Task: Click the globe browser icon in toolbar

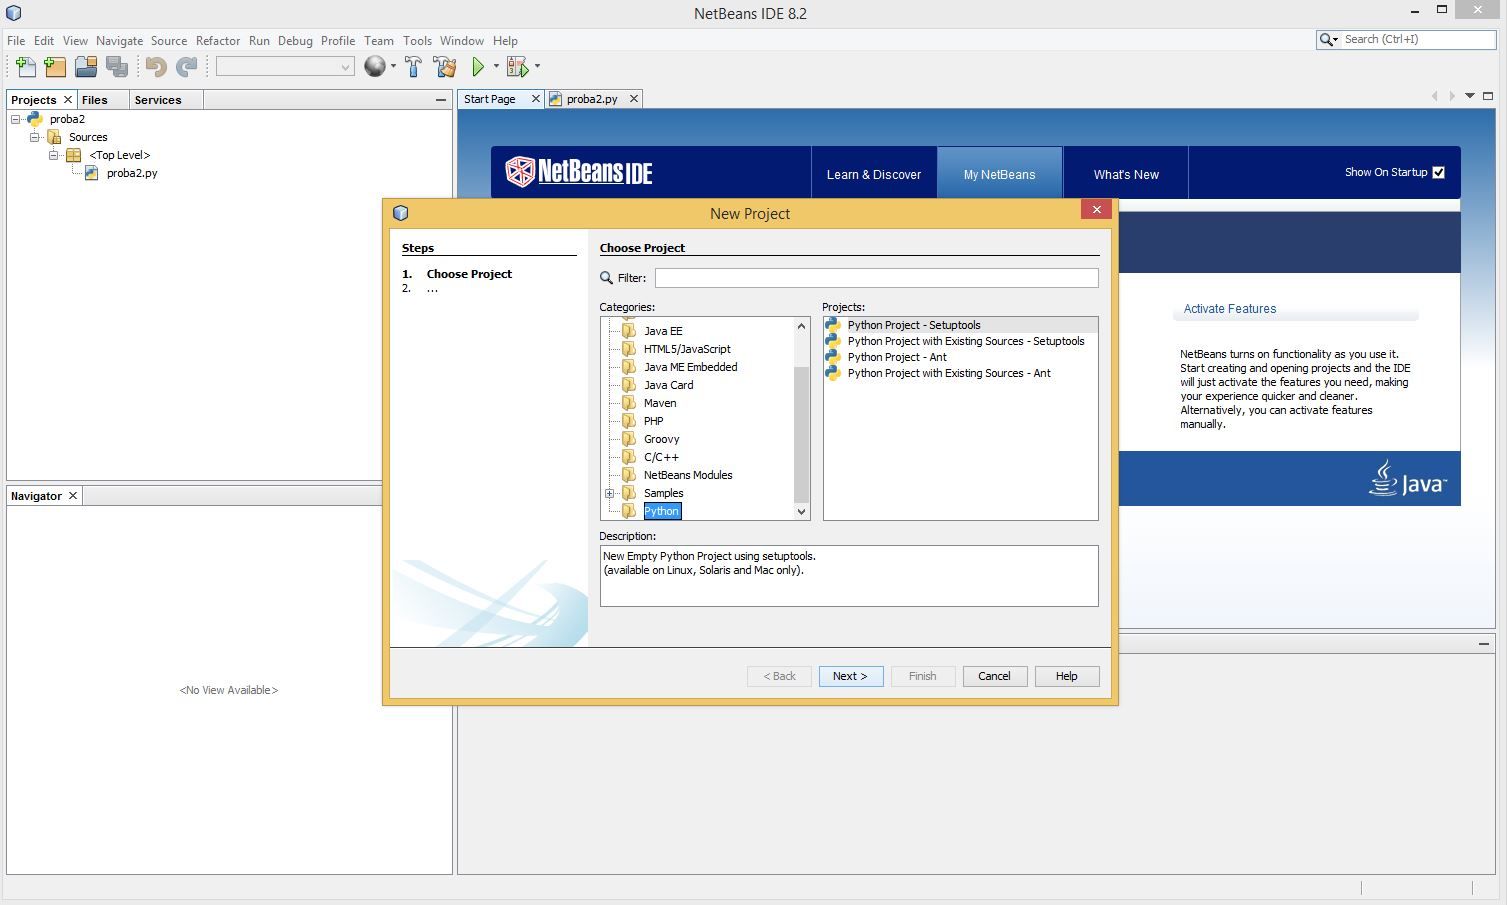Action: pyautogui.click(x=375, y=67)
